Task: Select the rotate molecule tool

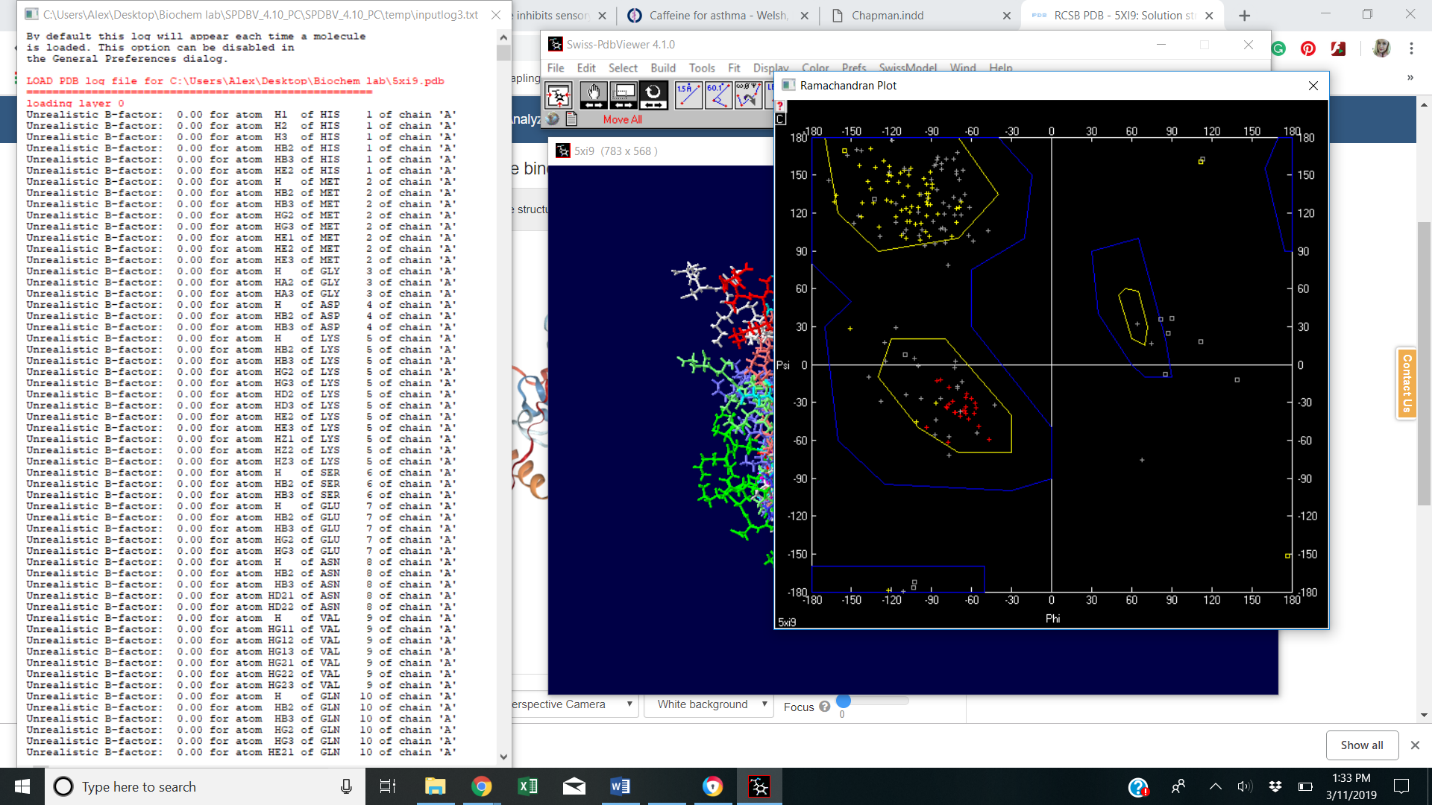Action: [653, 94]
